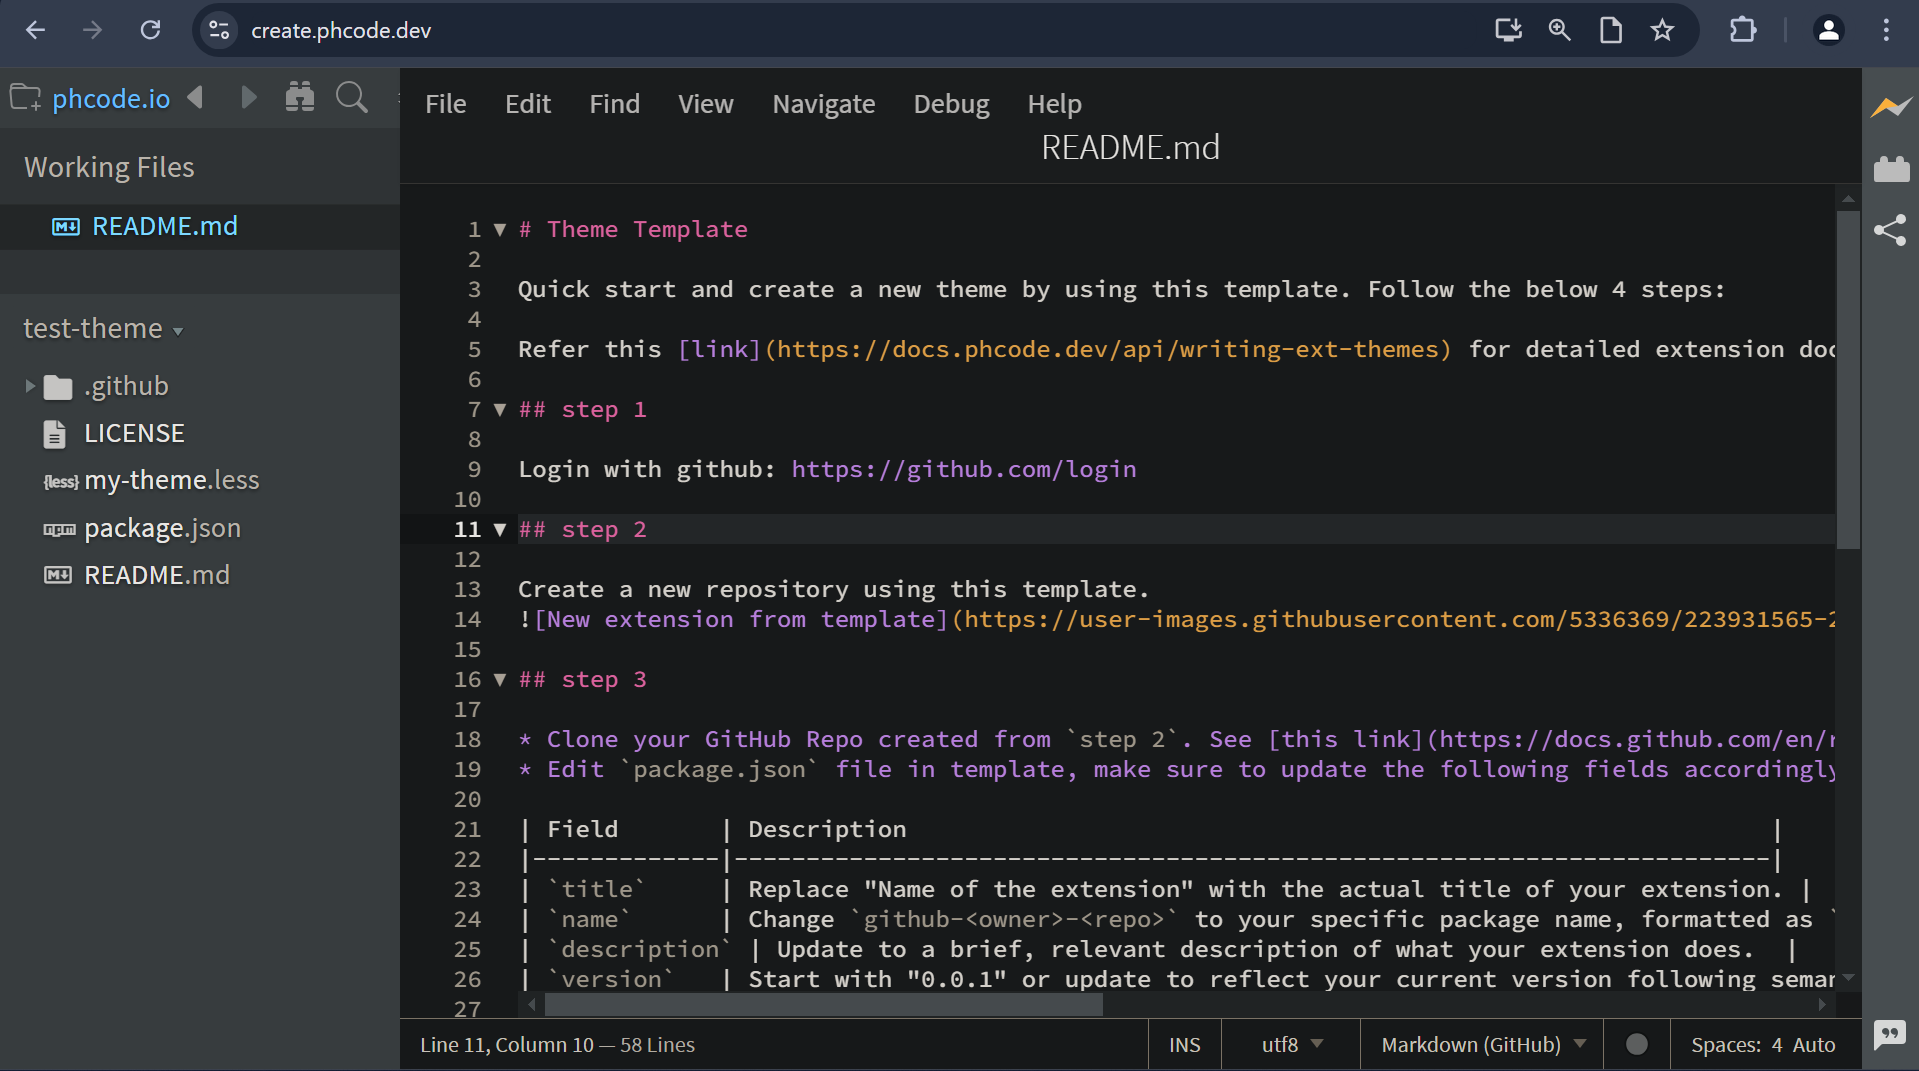
Task: Collapse the step 2 fold on line 11
Action: (500, 529)
